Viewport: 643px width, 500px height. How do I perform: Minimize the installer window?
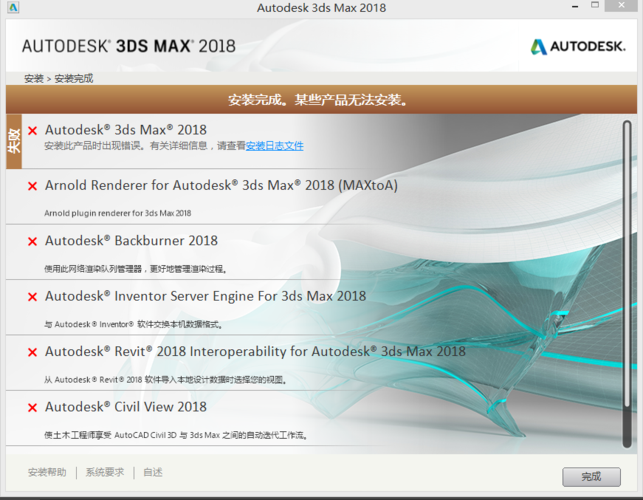point(575,7)
